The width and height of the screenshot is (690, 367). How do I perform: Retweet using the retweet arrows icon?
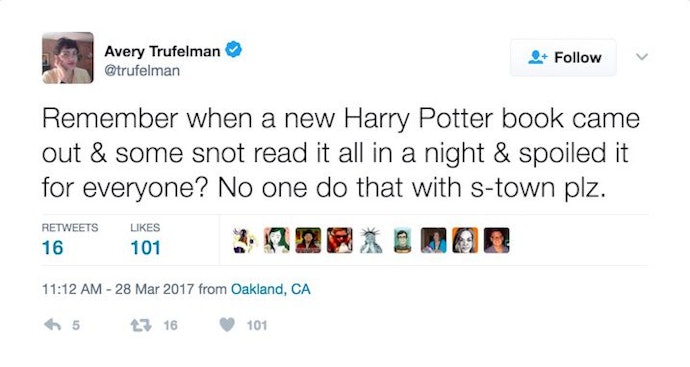coord(141,325)
